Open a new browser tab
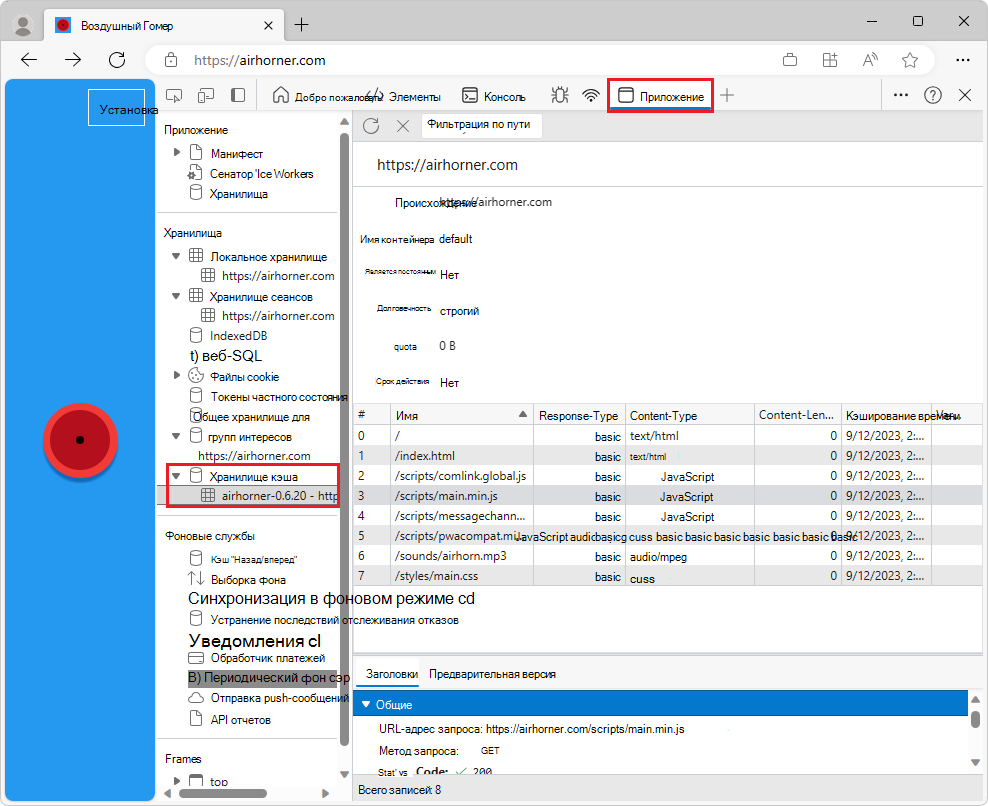 tap(302, 25)
